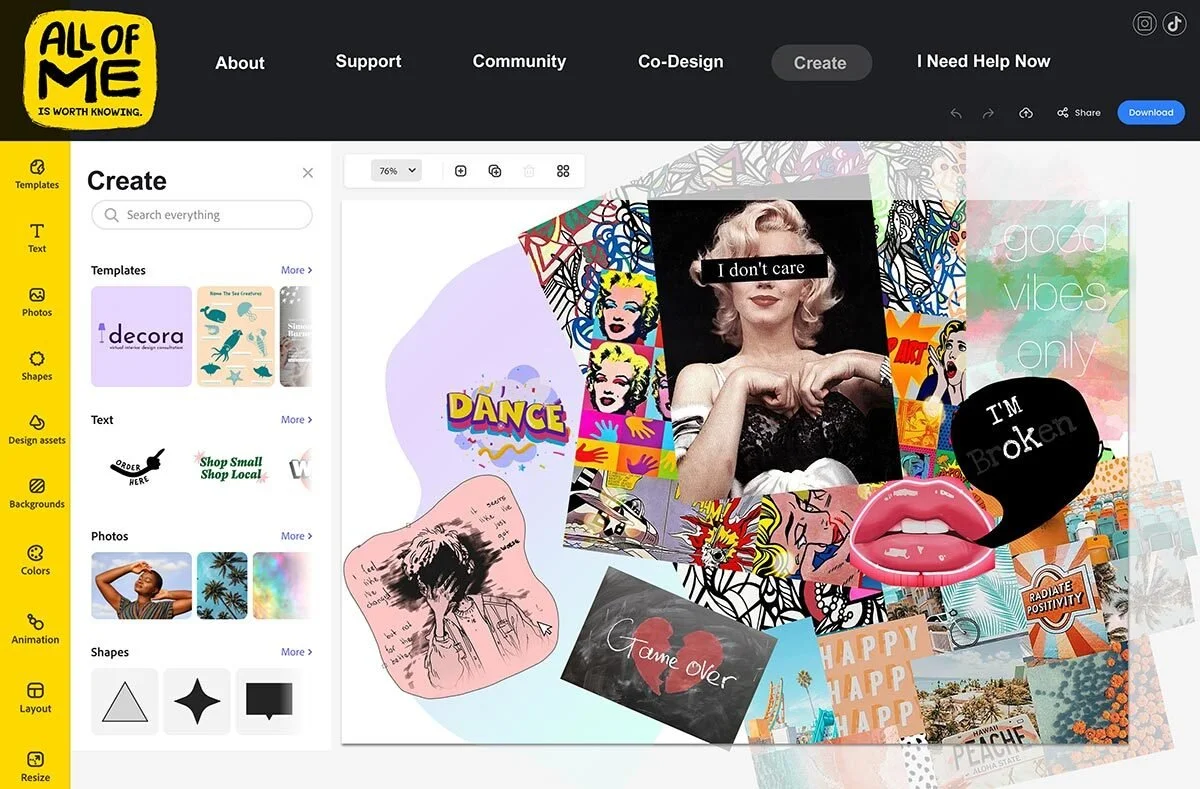
Task: Click the Instagram icon
Action: (x=1145, y=24)
